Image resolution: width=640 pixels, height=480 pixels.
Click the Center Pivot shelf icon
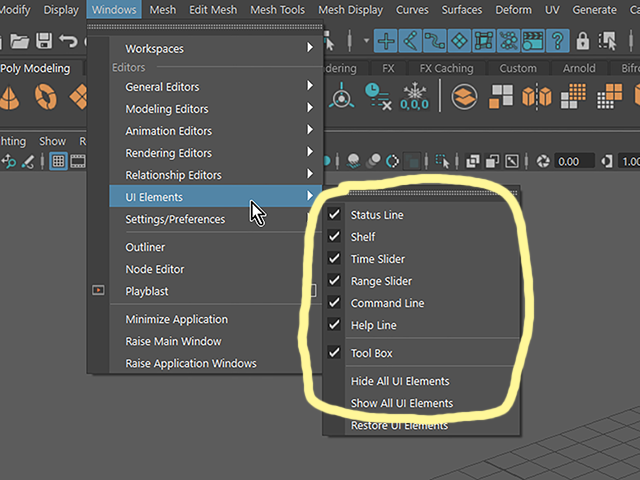(342, 96)
